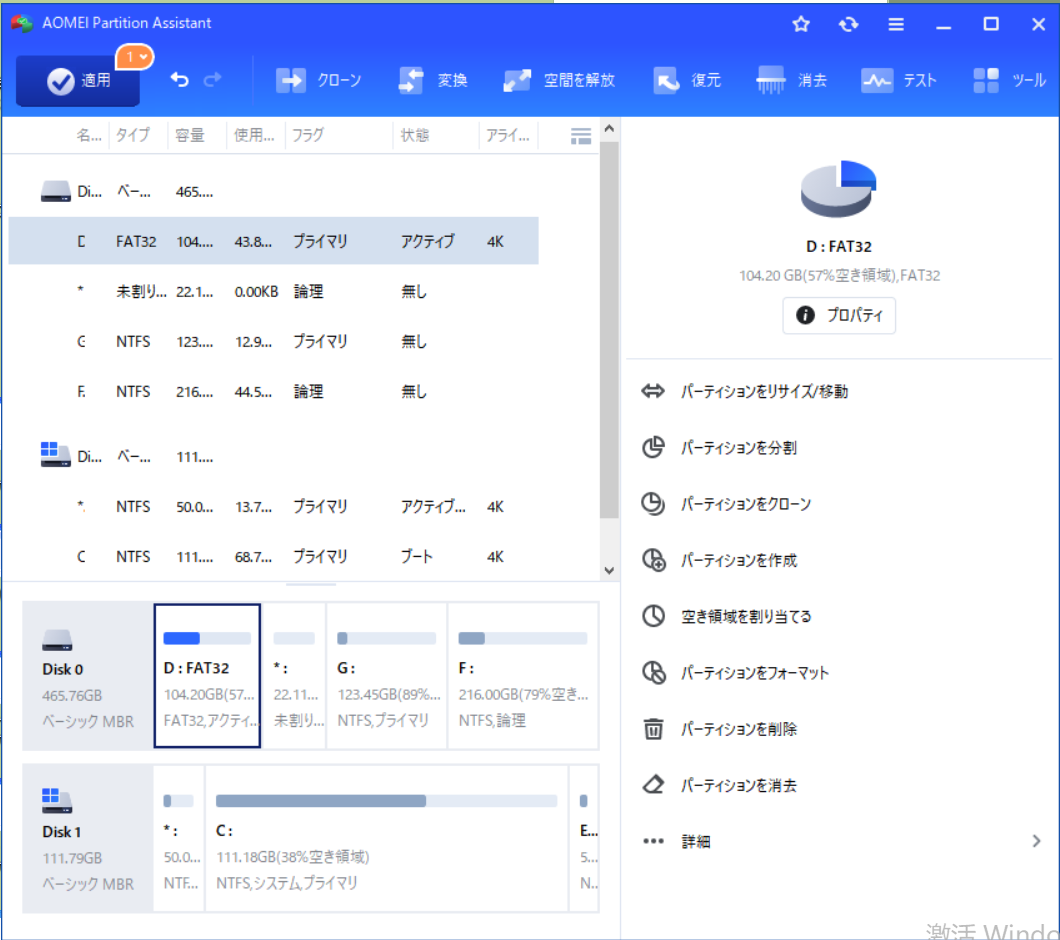This screenshot has height=940, width=1060.
Task: Click the プロパティ properties button
Action: 839,315
